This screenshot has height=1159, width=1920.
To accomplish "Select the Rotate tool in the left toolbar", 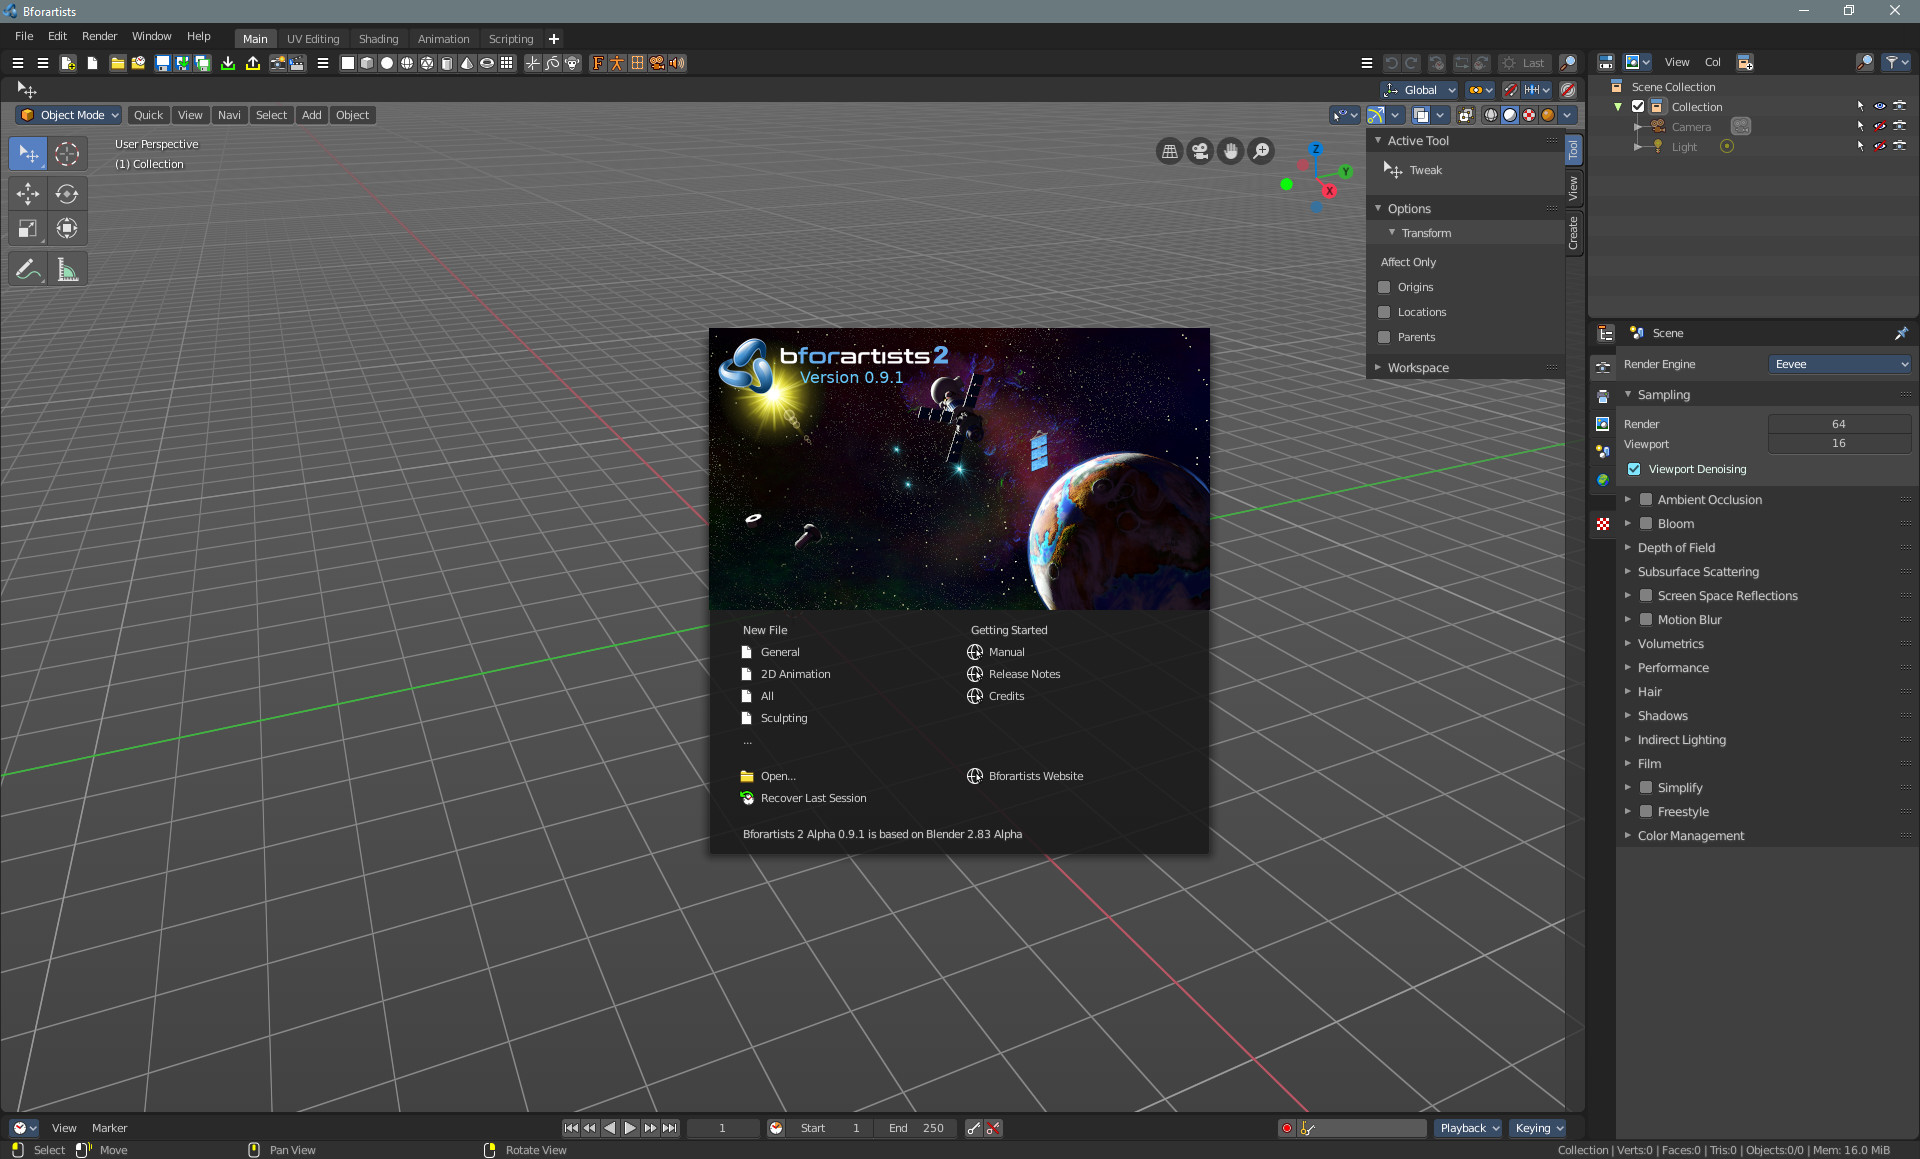I will (67, 195).
